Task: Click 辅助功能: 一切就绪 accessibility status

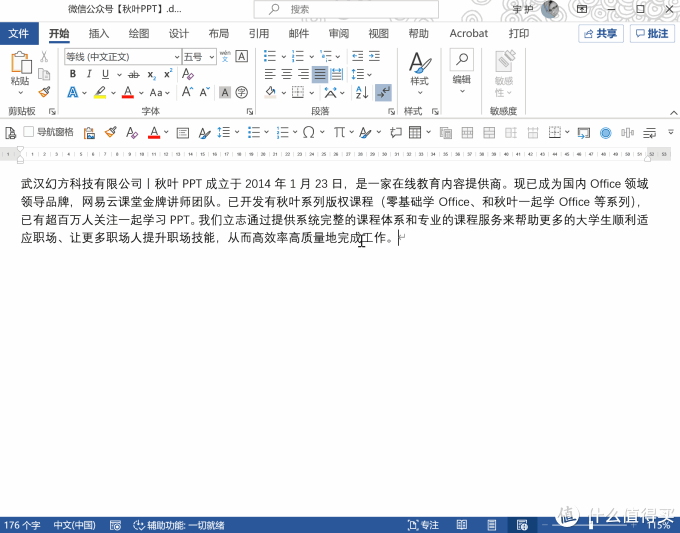Action: (x=179, y=525)
